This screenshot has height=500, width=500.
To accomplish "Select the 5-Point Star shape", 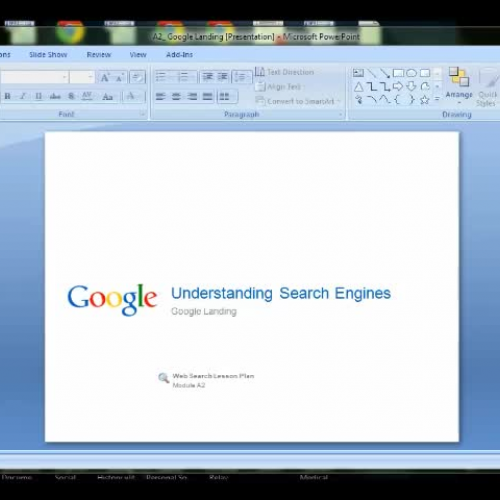I will click(x=425, y=99).
